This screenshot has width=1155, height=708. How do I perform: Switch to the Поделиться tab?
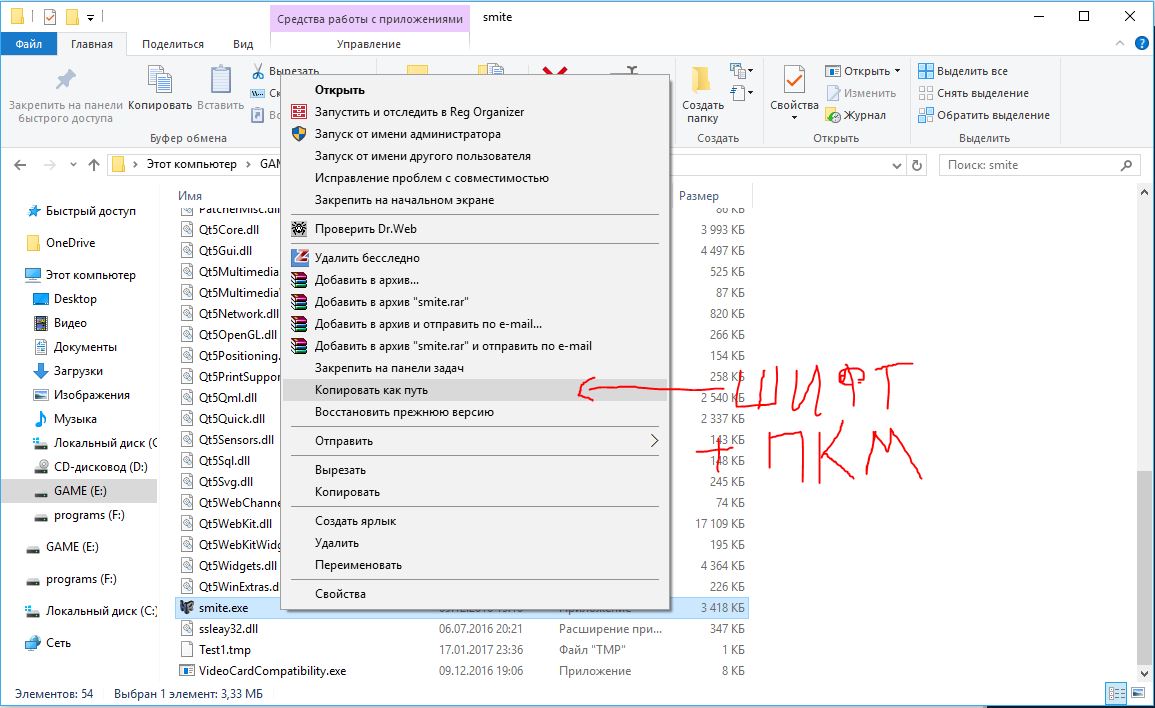[x=173, y=43]
